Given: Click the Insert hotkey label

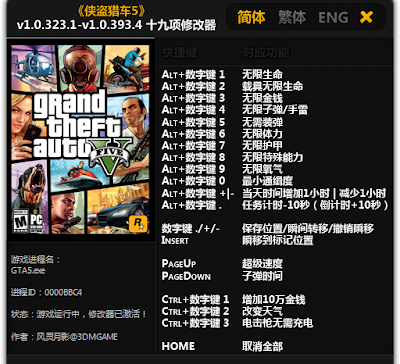Looking at the screenshot, I should tap(175, 240).
